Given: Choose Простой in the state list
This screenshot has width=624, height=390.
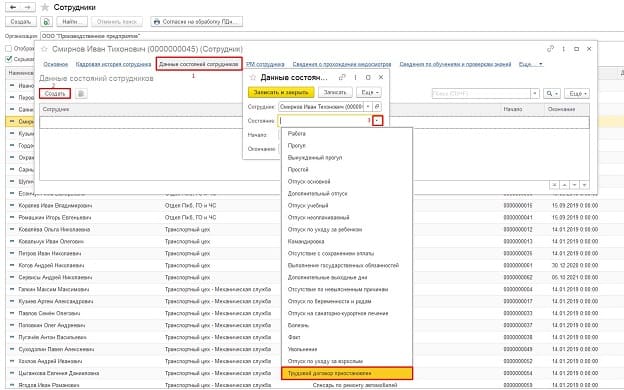Looking at the screenshot, I should (347, 170).
